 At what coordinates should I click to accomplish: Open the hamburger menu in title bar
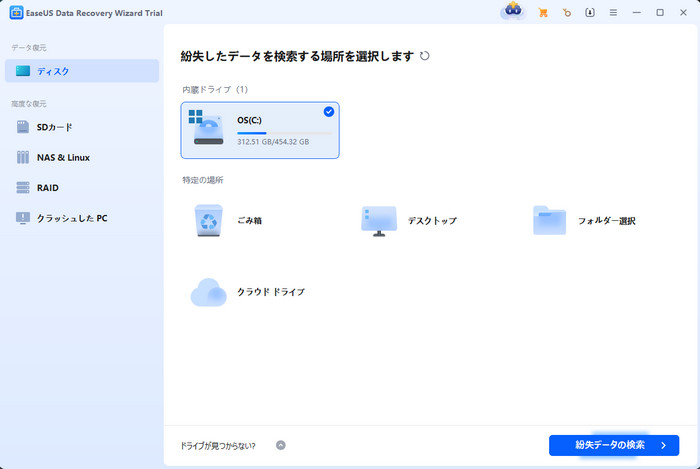pos(613,13)
